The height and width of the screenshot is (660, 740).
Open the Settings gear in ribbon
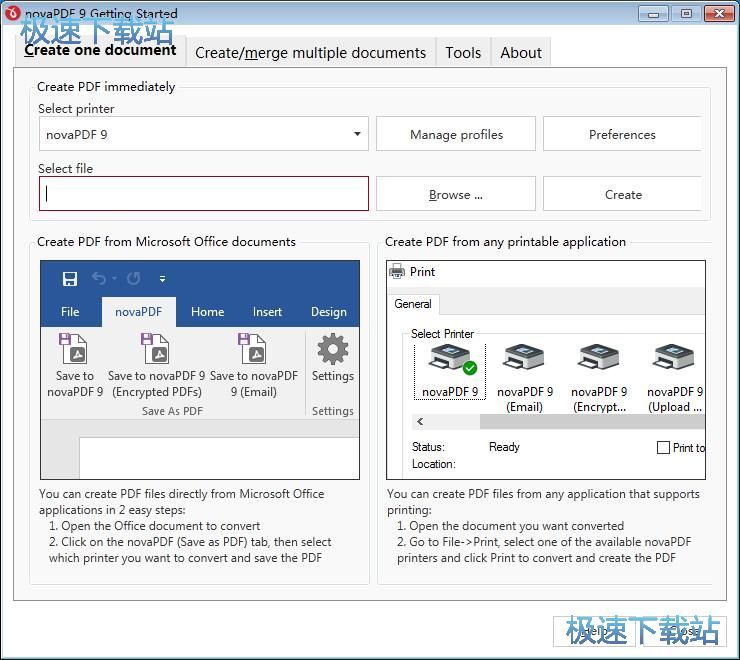click(x=332, y=351)
